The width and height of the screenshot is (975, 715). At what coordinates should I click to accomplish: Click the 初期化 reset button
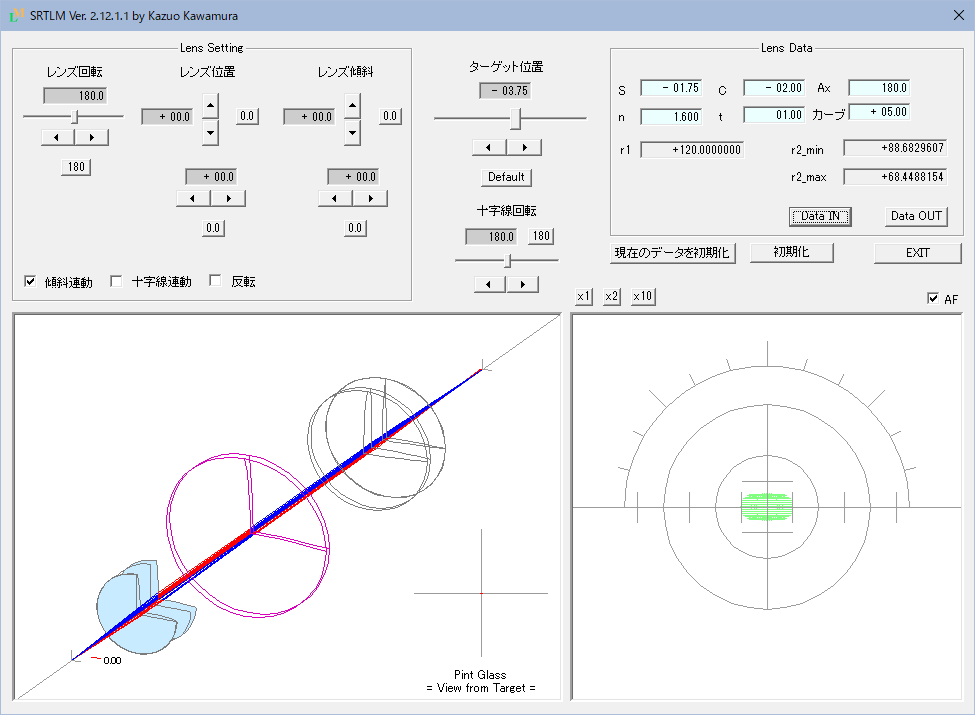click(x=790, y=252)
